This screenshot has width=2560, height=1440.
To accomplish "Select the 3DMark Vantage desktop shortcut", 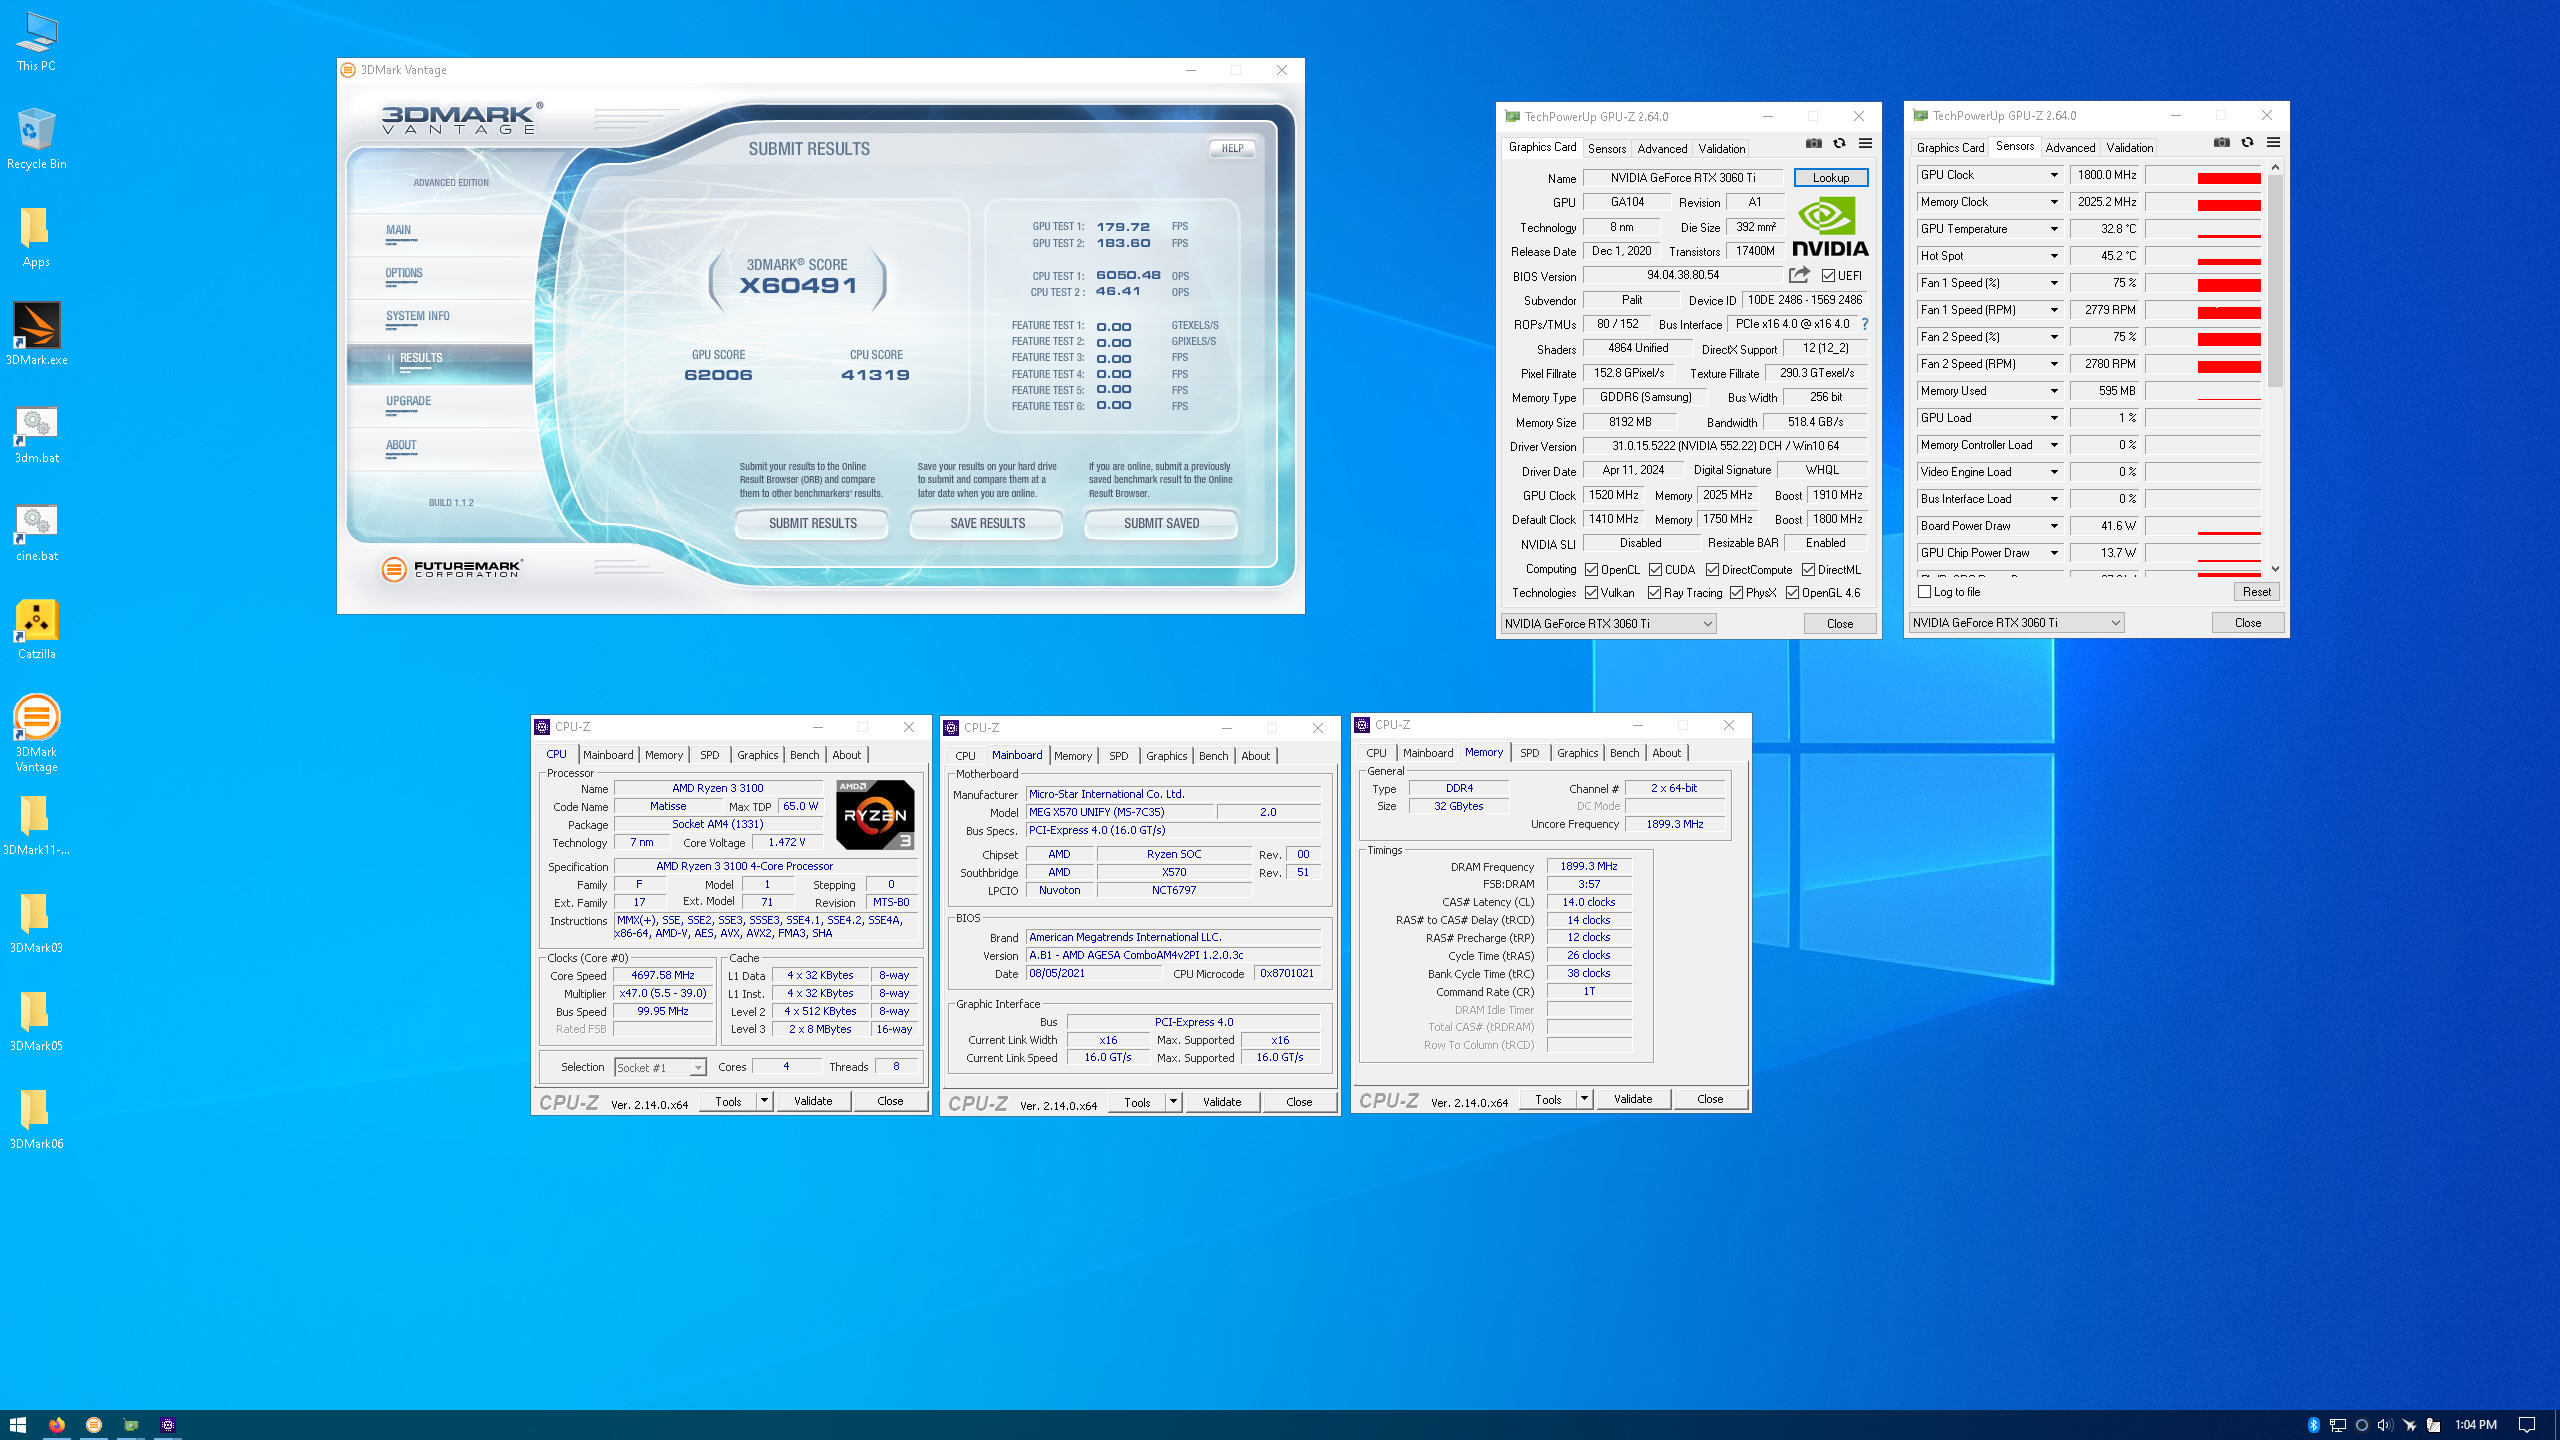I will pos(36,733).
